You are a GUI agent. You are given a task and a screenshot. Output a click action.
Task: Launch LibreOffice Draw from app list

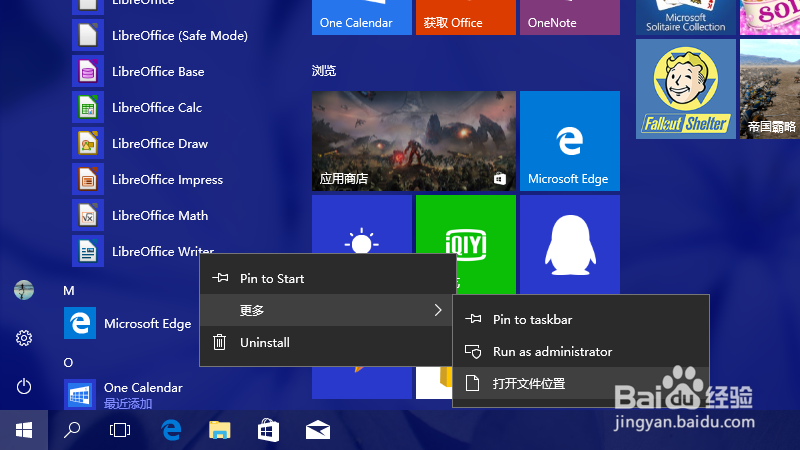(x=140, y=143)
